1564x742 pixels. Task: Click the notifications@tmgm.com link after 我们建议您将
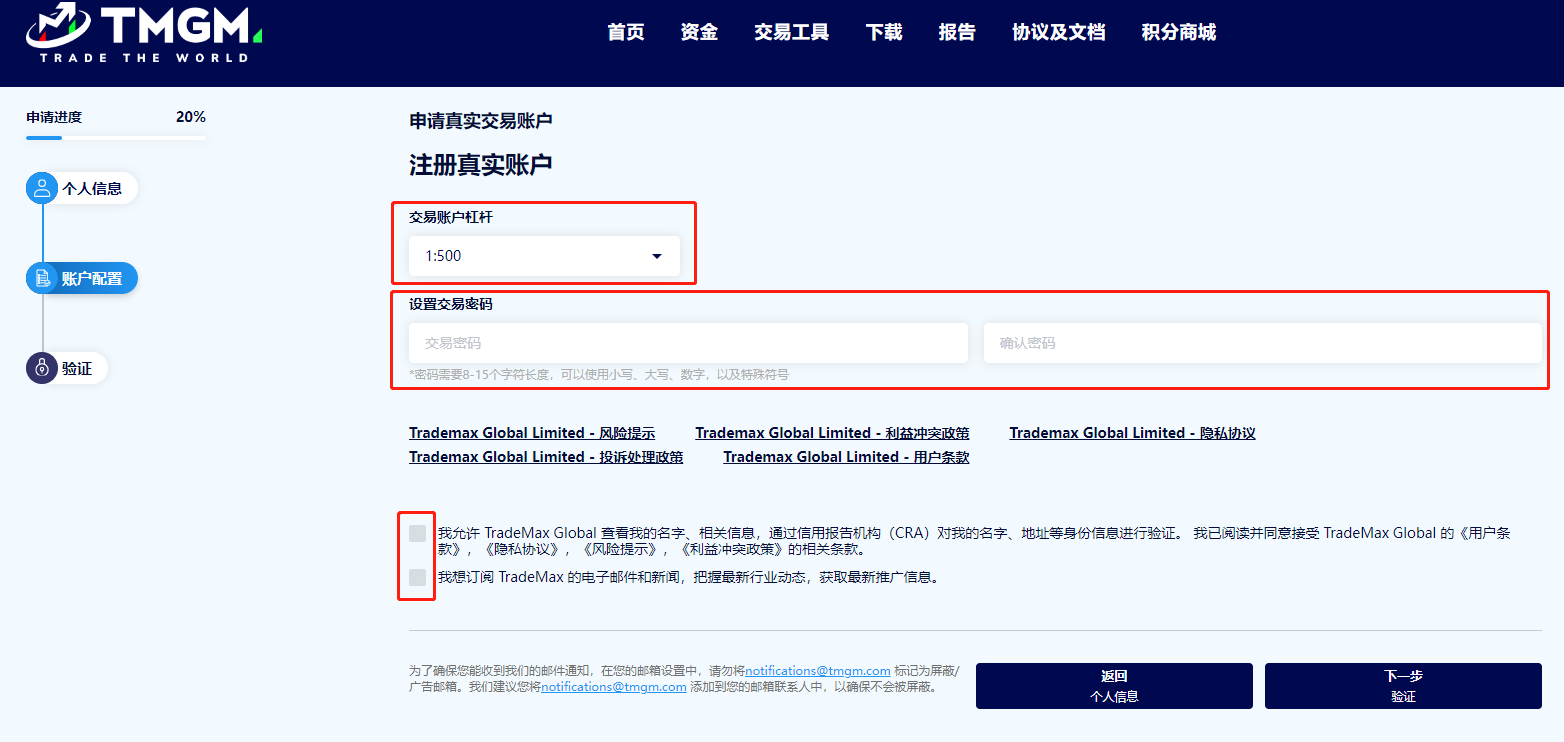pyautogui.click(x=614, y=687)
